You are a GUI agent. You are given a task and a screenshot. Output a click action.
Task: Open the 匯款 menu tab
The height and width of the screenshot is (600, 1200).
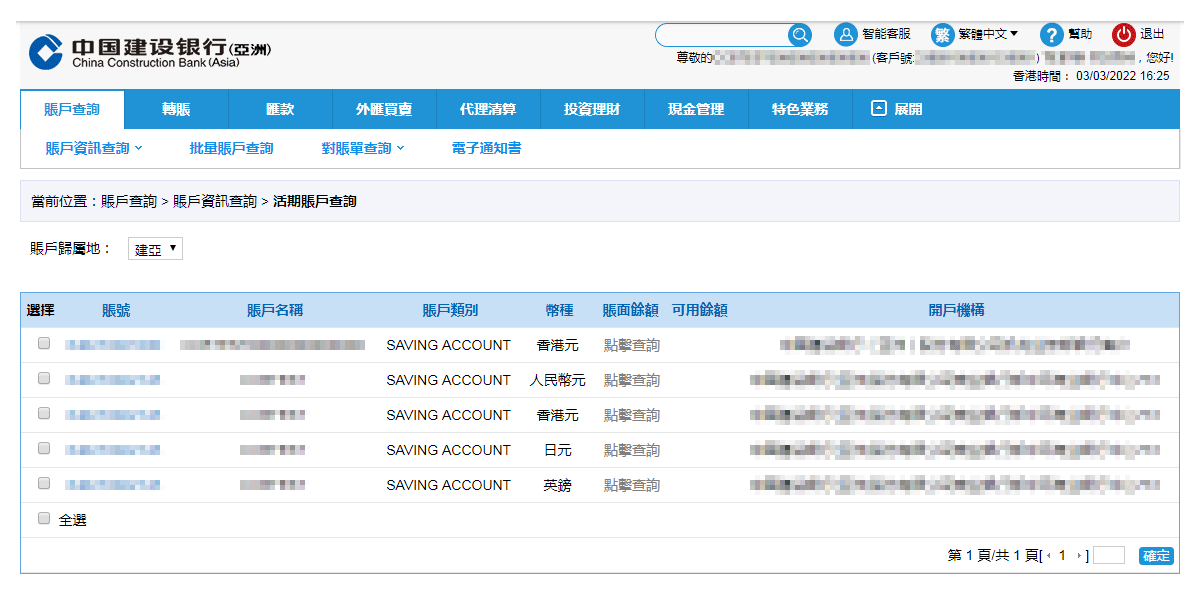[x=280, y=109]
